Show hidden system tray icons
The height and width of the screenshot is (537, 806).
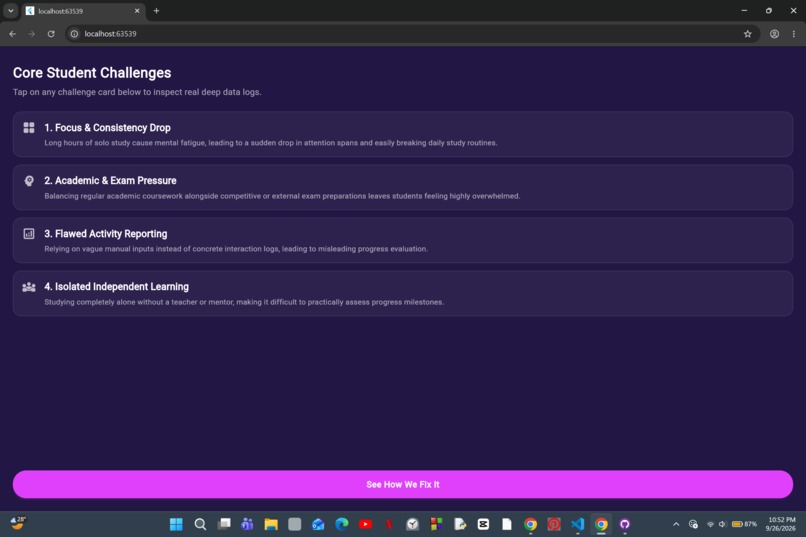676,524
